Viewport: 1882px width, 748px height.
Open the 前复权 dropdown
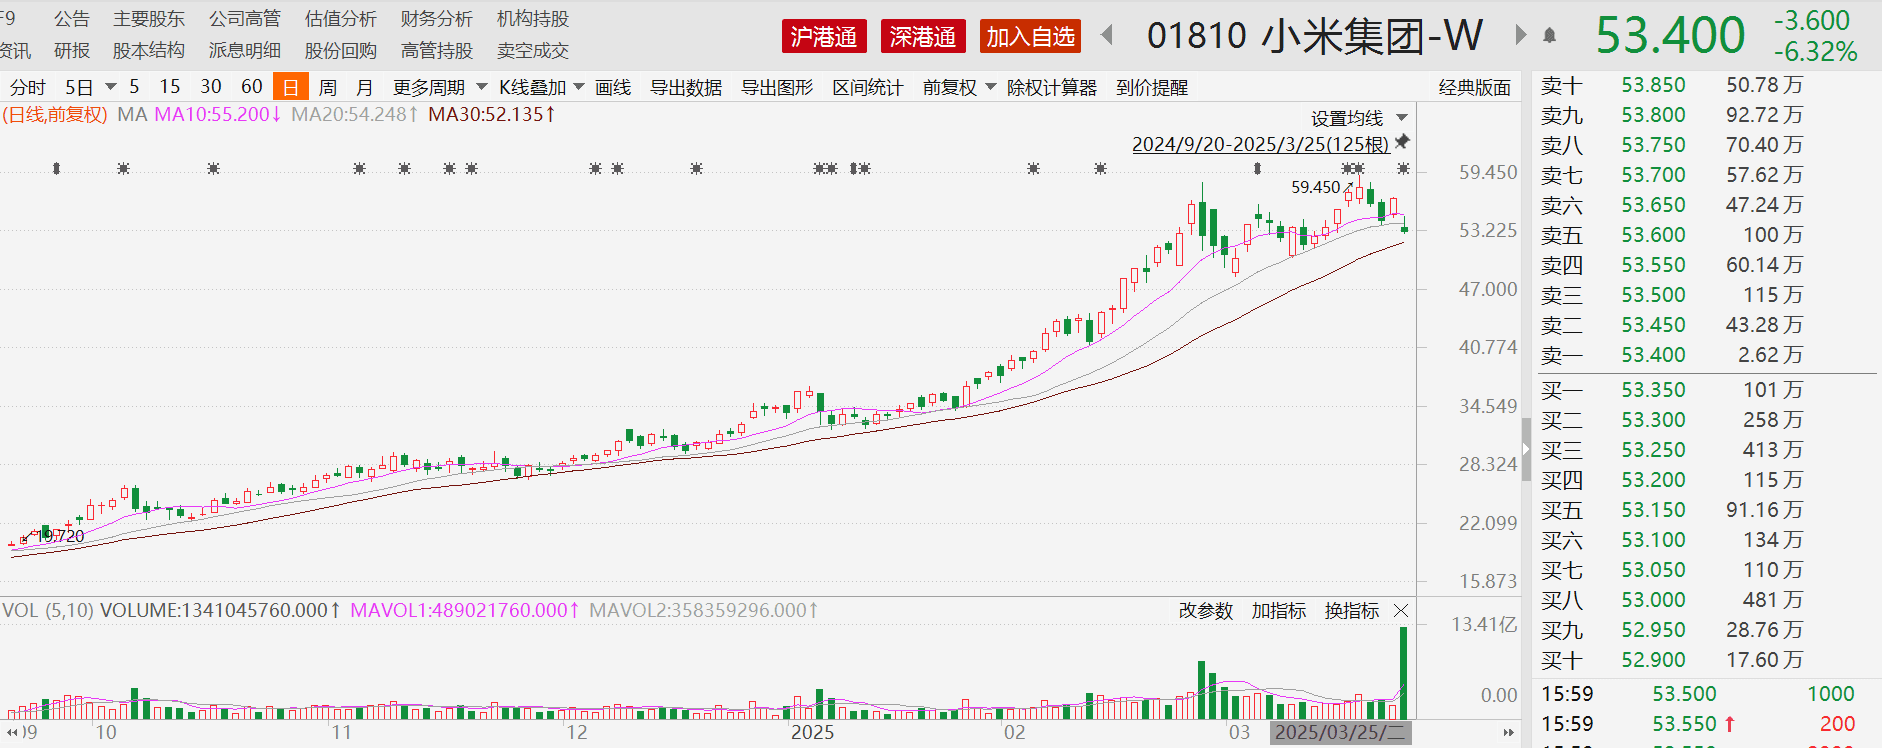959,87
